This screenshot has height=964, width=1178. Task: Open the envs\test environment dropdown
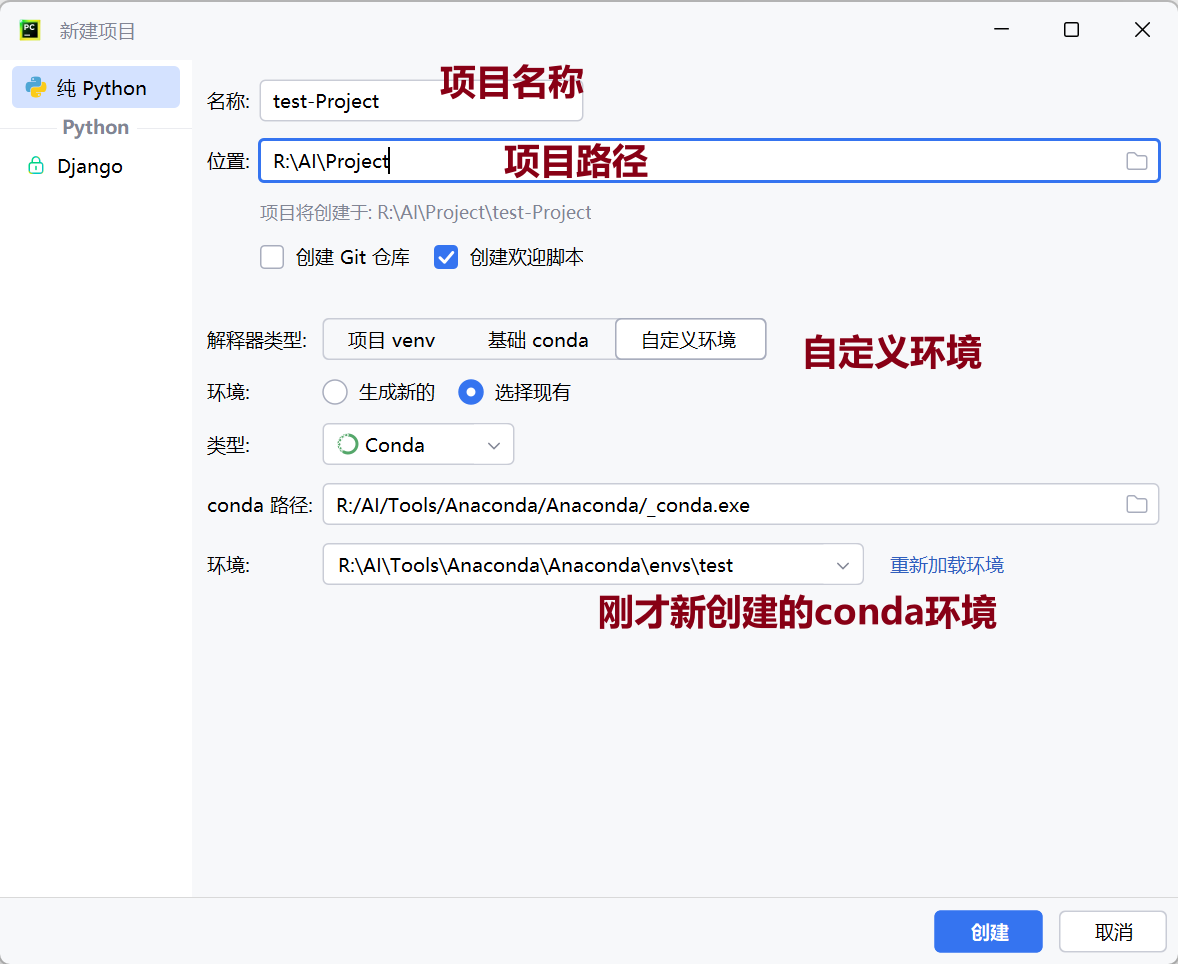[842, 566]
